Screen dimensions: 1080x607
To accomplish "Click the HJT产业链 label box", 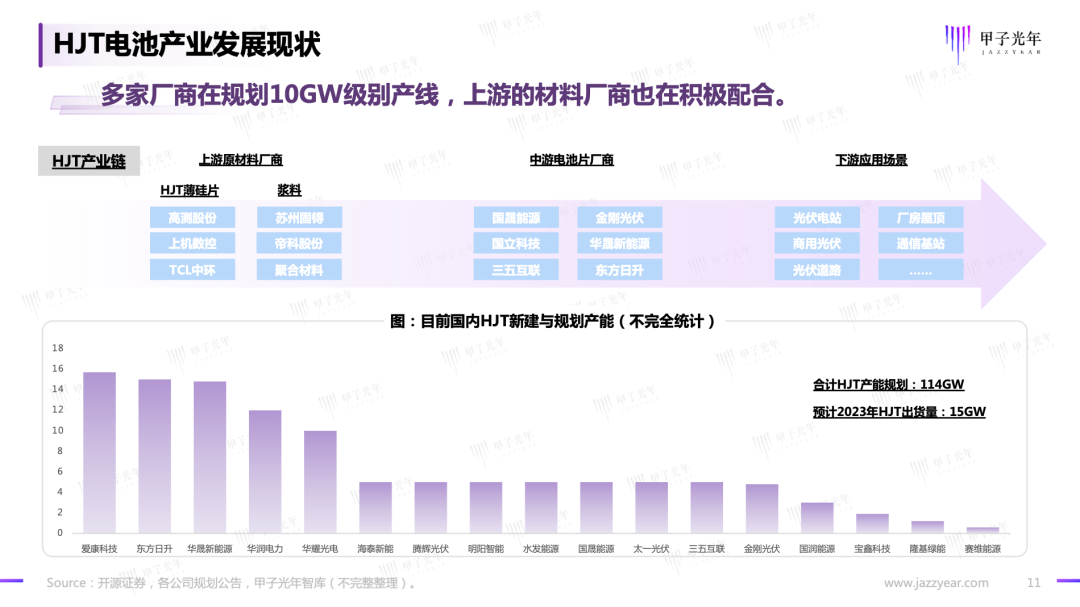I will point(89,161).
